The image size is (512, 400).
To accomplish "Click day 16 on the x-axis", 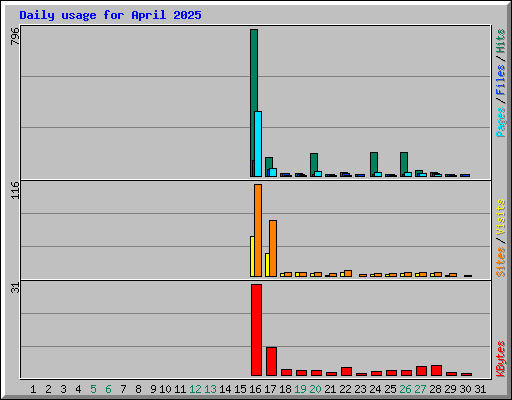I will click(255, 389).
